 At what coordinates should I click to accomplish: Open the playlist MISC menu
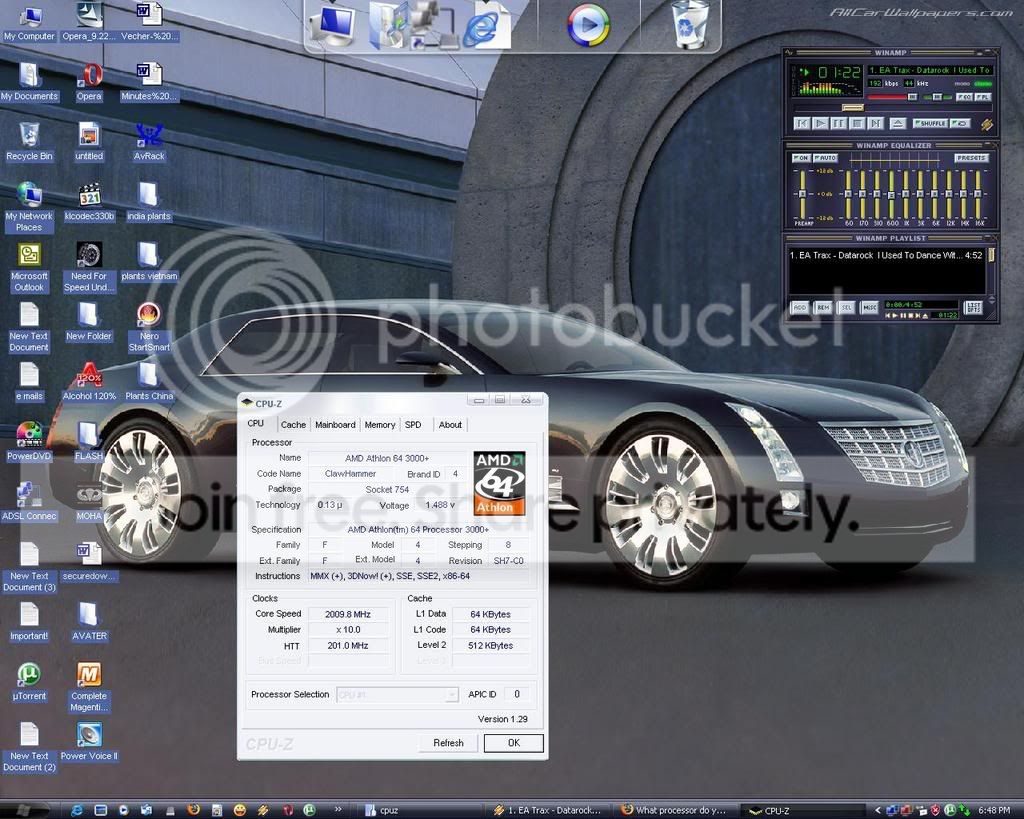coord(869,308)
